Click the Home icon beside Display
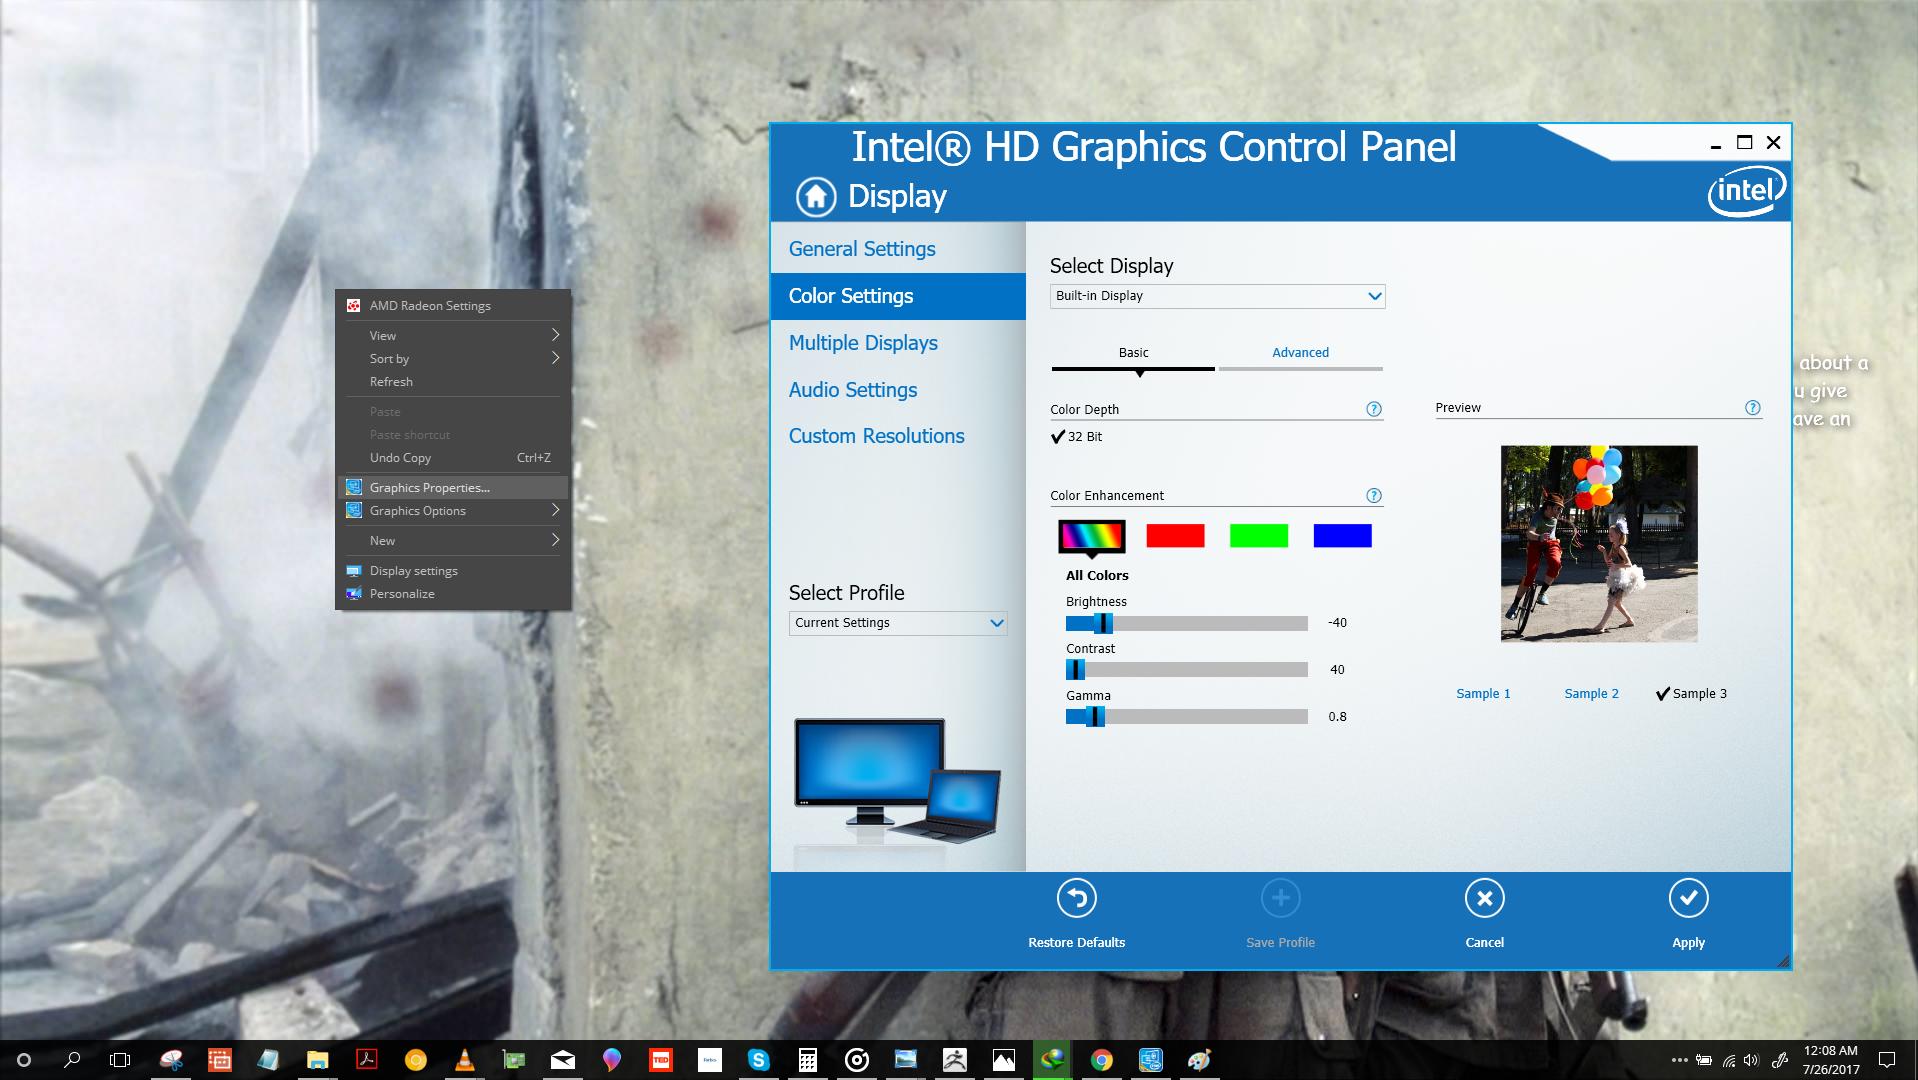 815,197
